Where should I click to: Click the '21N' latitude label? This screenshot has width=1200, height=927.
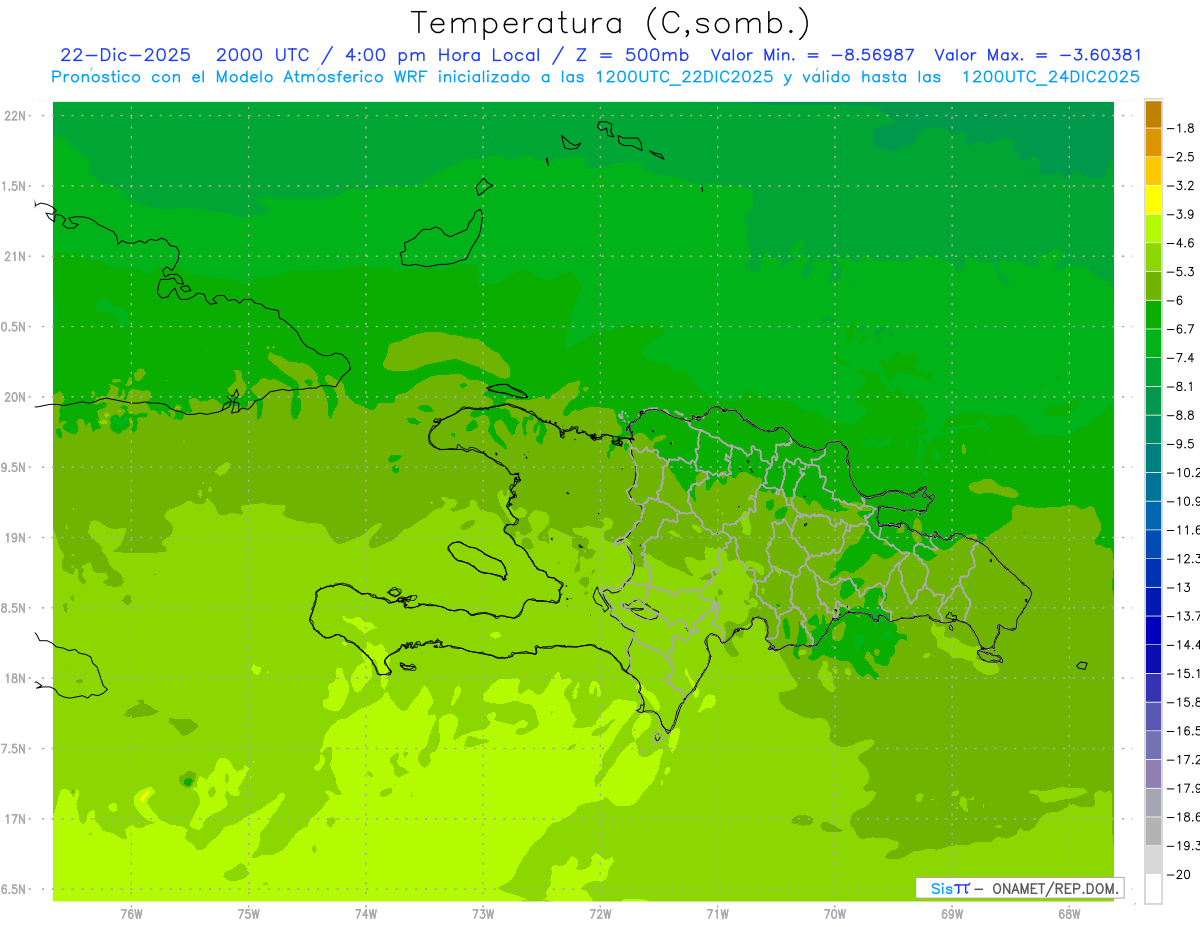15,256
